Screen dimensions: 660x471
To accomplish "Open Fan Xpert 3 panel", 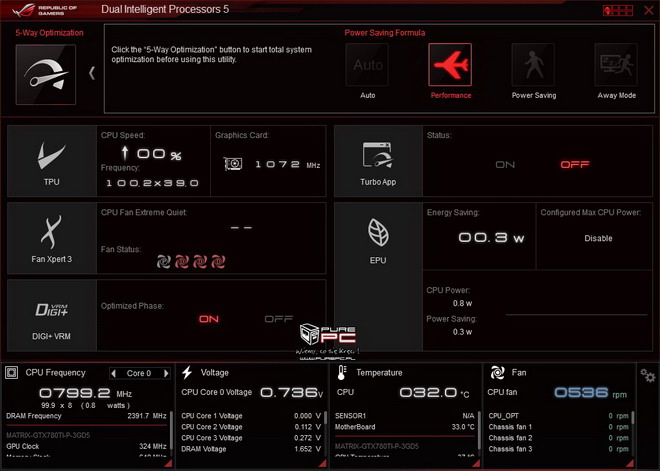I will pyautogui.click(x=52, y=238).
